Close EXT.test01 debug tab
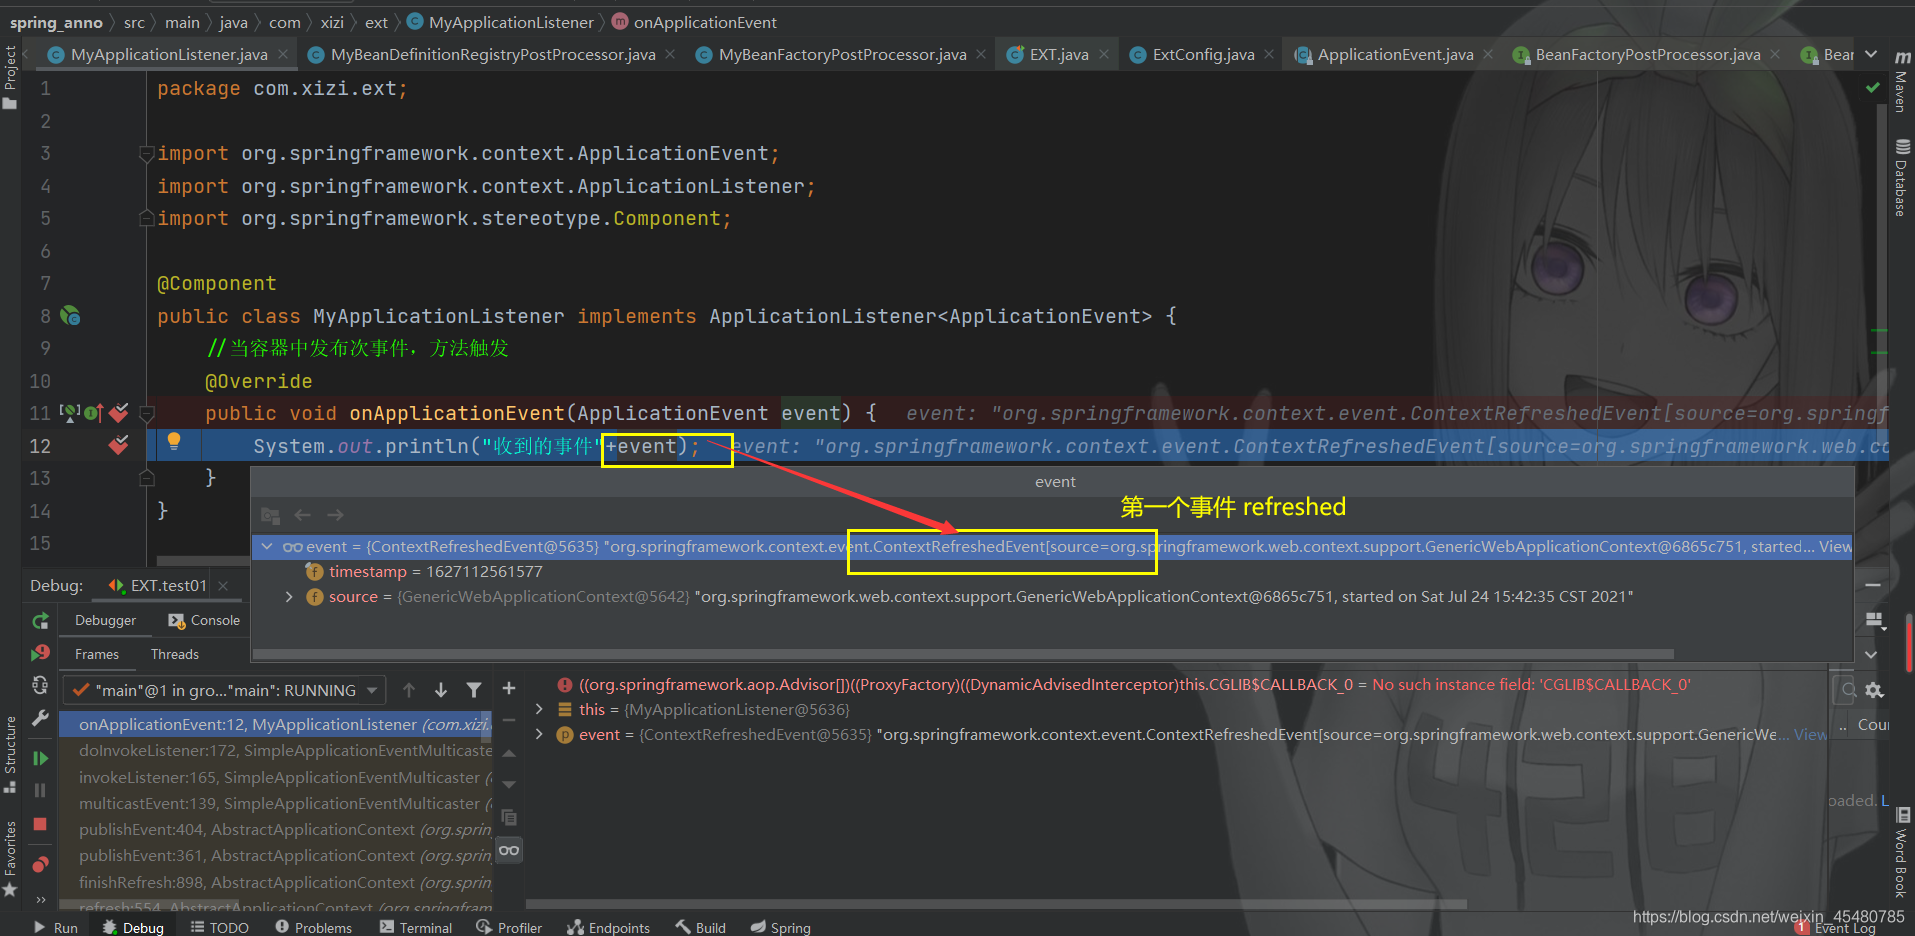Viewport: 1915px width, 936px height. point(223,586)
